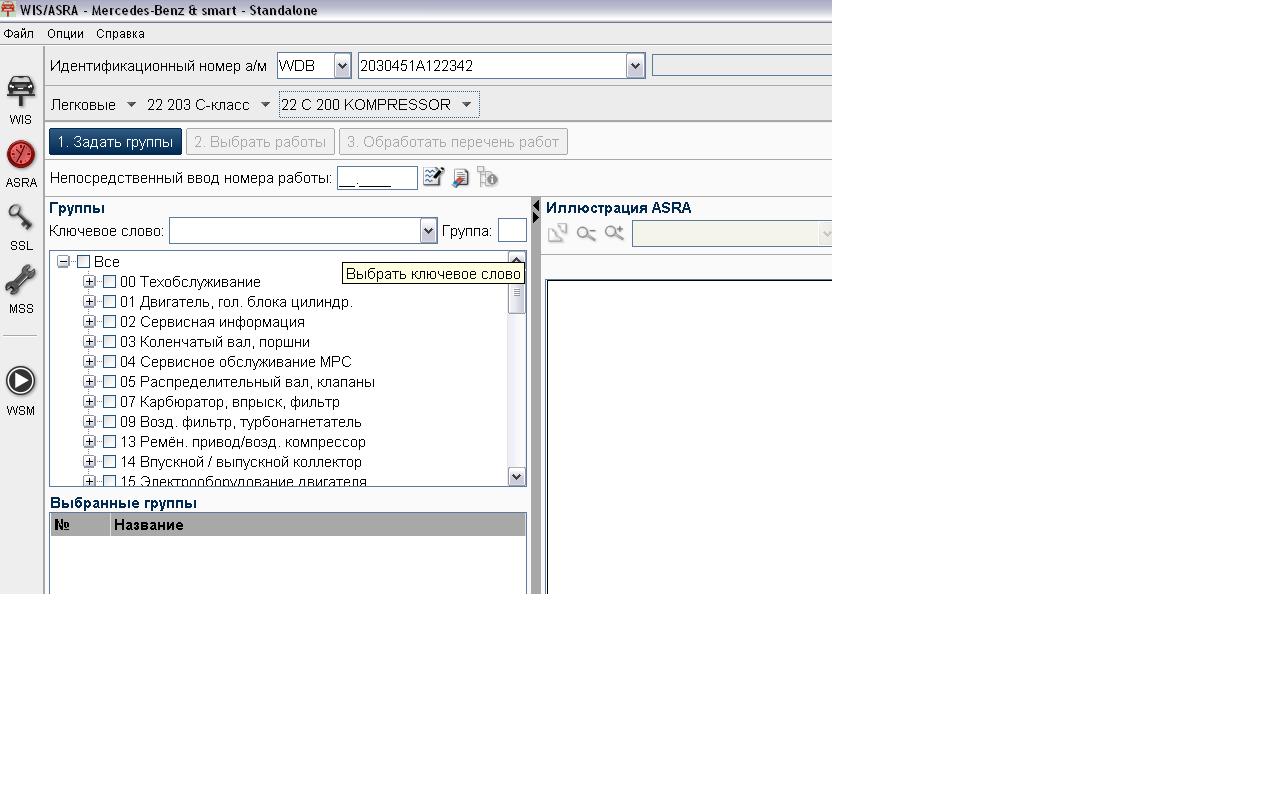Expand the '02 Сервисная информация' node

(x=89, y=322)
